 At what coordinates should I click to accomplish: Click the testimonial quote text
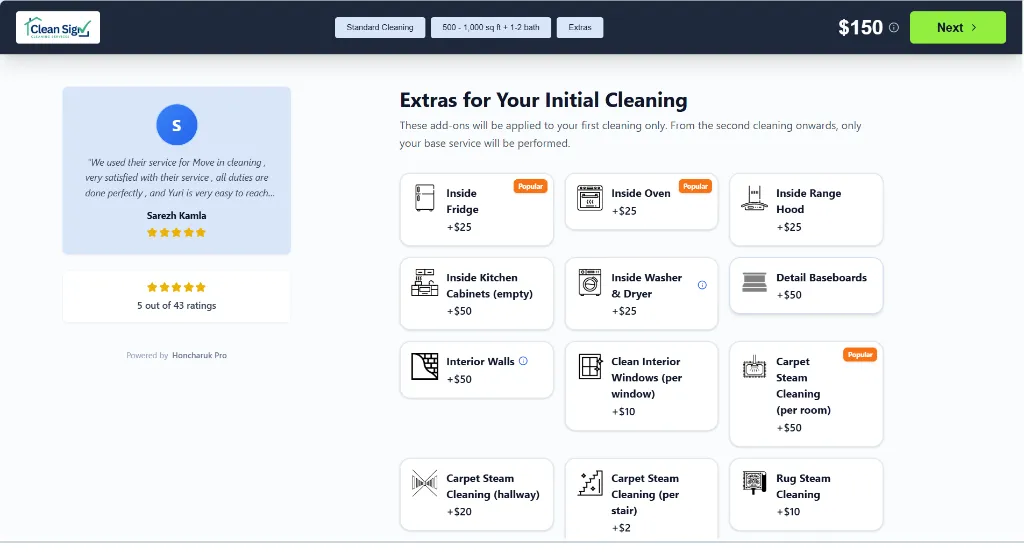(178, 178)
